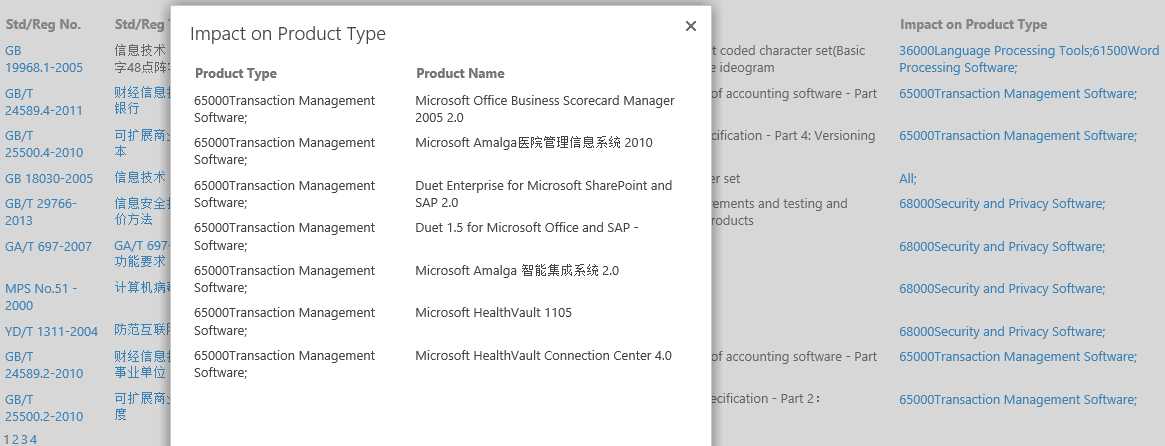The image size is (1165, 446).
Task: Open Security and Privacy link for GB/T 29766-2013
Action: click(x=1002, y=204)
